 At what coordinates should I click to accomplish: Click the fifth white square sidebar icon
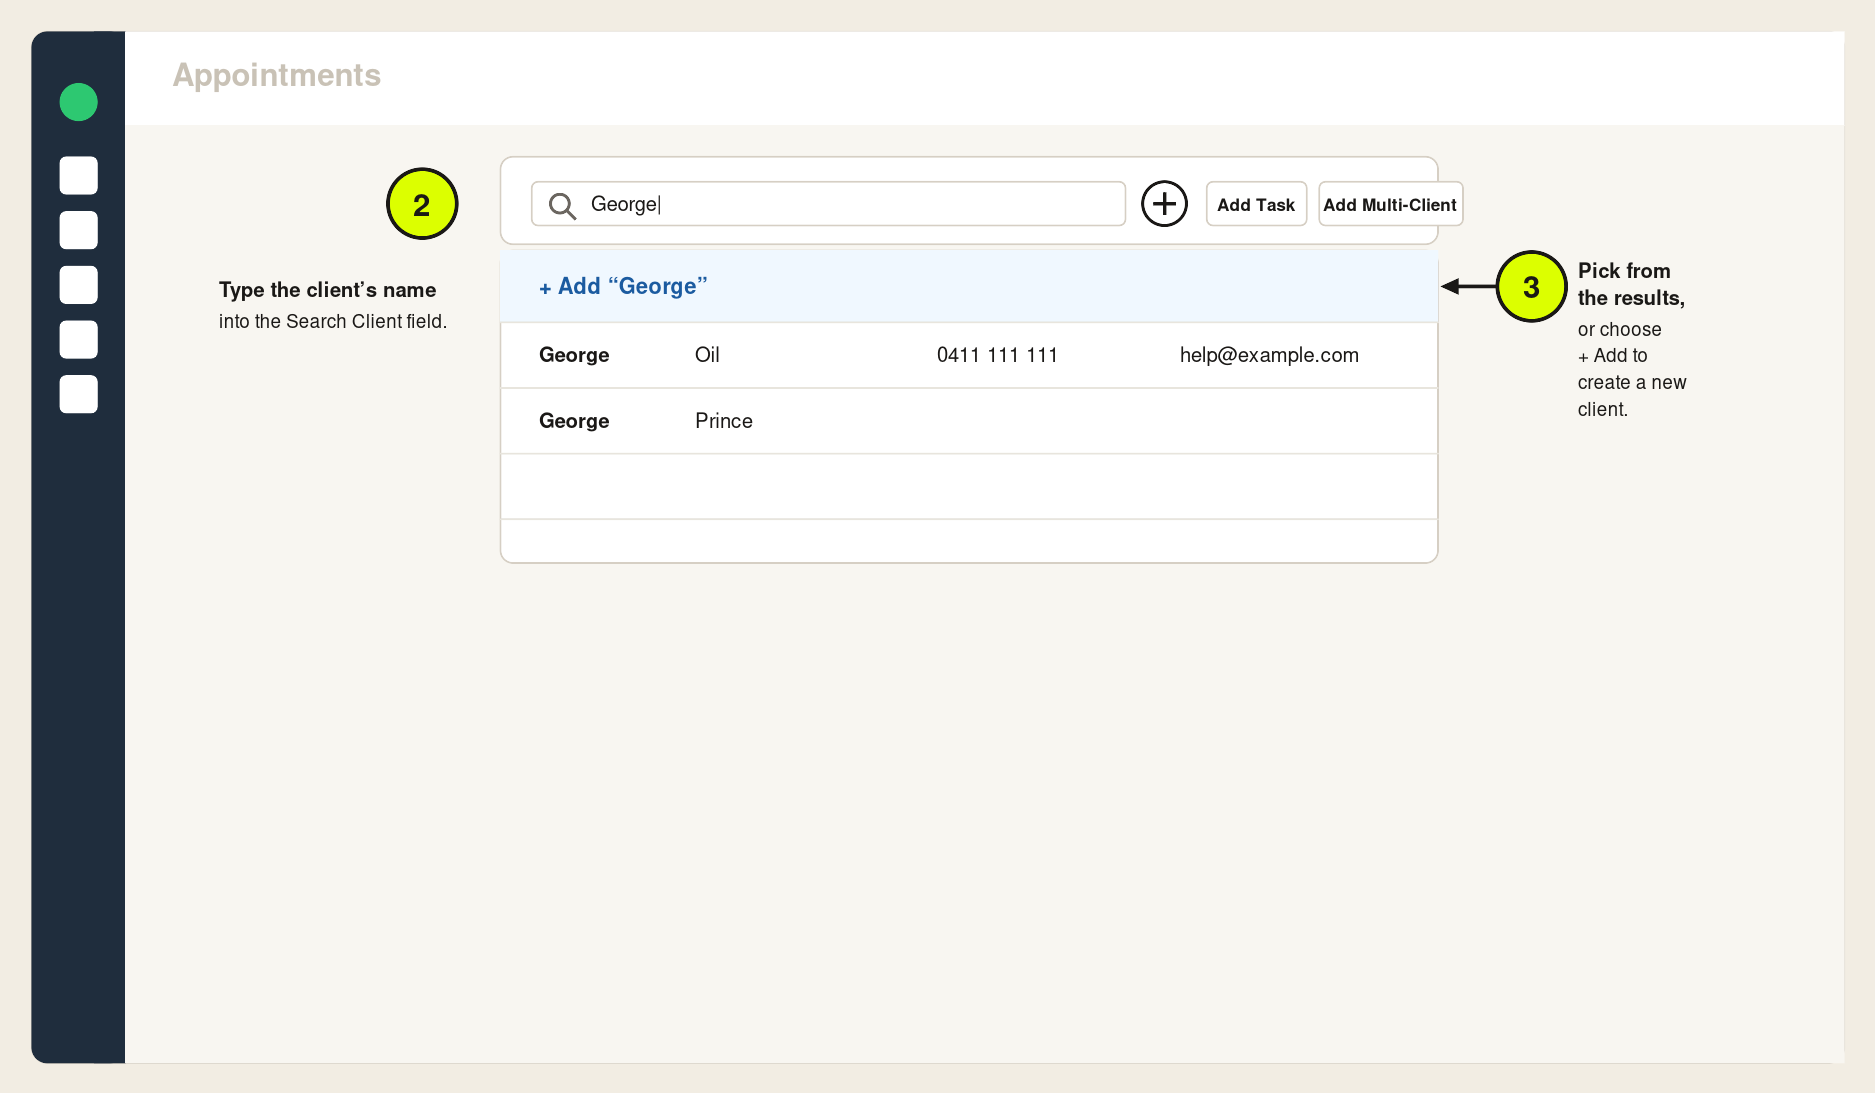pos(78,394)
